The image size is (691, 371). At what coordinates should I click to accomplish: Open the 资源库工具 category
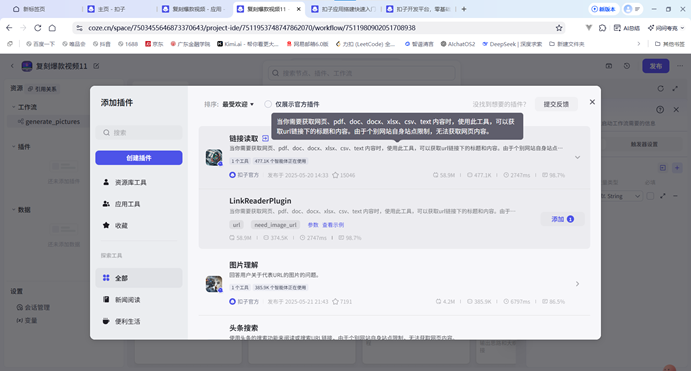139,182
